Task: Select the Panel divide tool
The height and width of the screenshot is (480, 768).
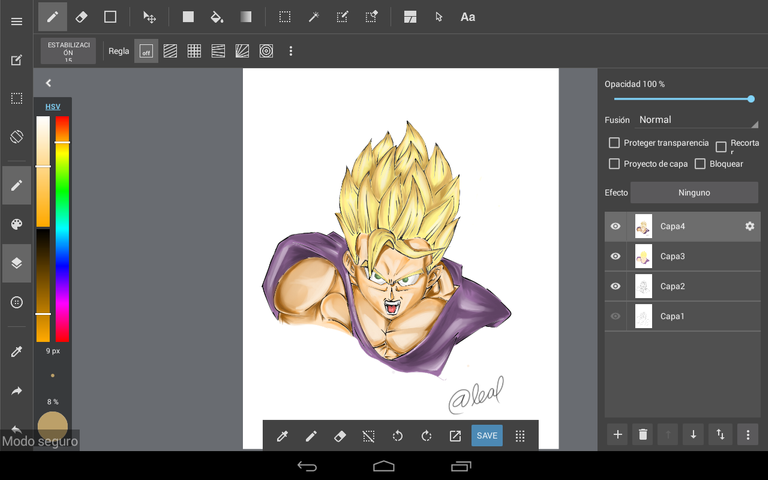Action: click(410, 17)
